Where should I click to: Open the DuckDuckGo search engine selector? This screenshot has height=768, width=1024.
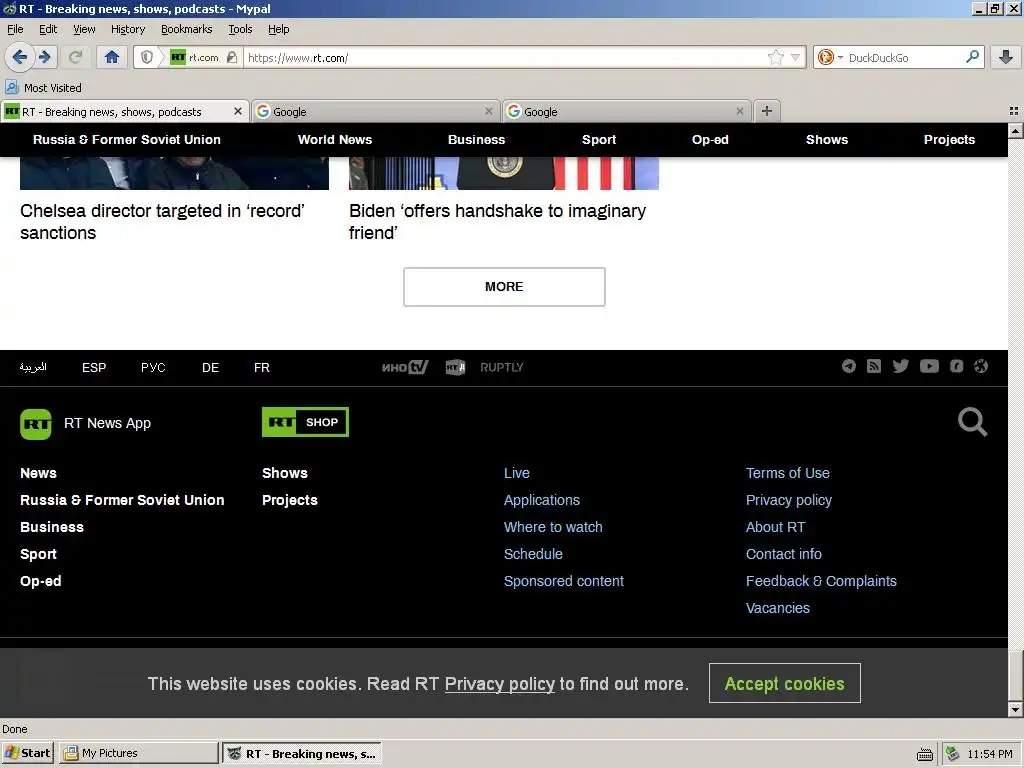tap(830, 57)
